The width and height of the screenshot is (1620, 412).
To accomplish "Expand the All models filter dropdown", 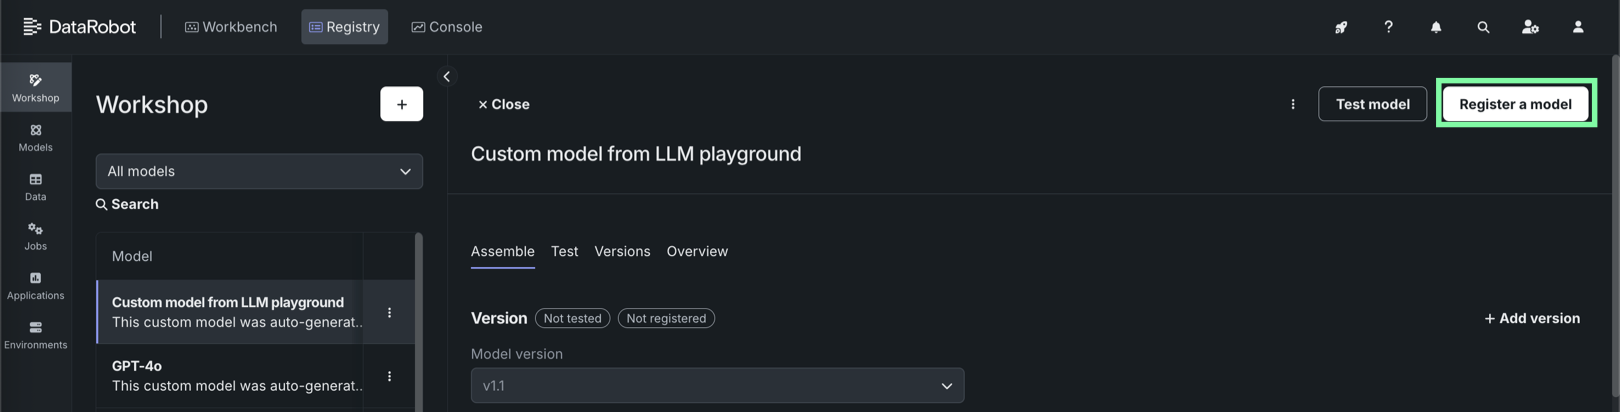I will tap(259, 171).
